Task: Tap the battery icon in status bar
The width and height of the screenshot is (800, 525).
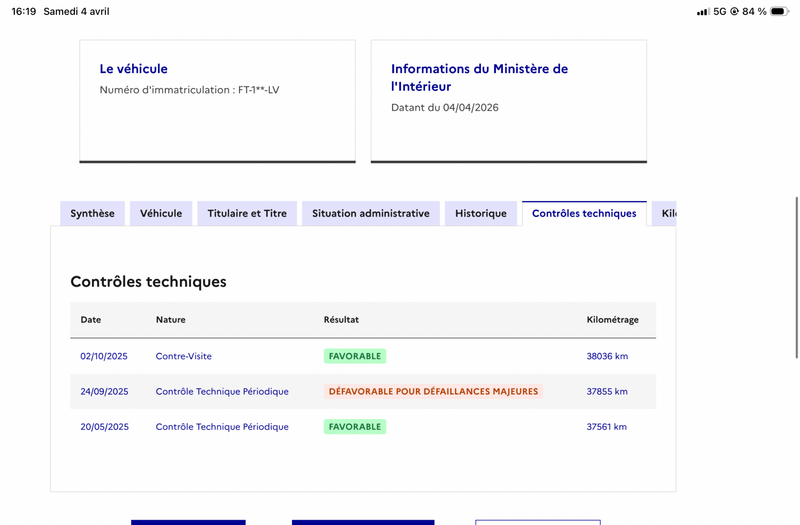Action: pyautogui.click(x=780, y=11)
